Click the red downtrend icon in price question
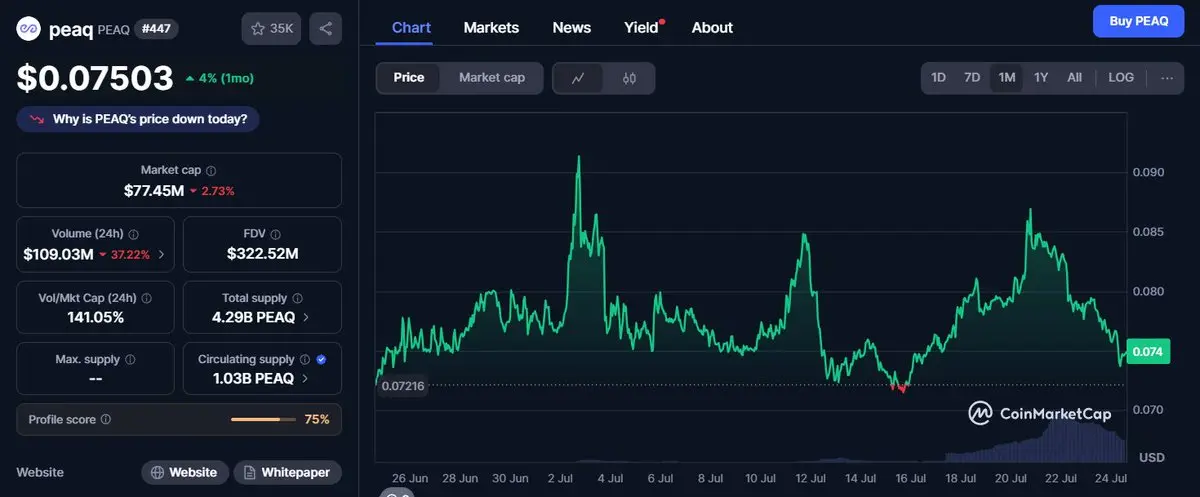This screenshot has width=1200, height=497. 37,119
